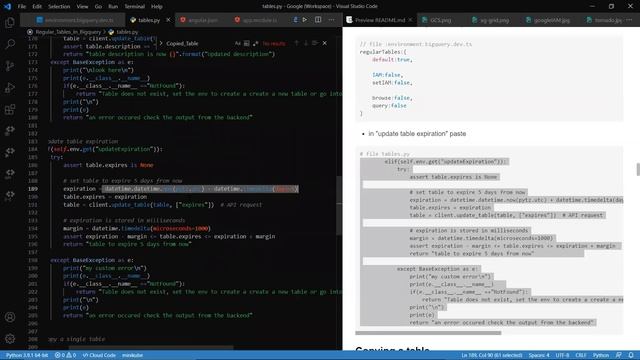Click the README preview vertical scrollbar thumb

click(x=638, y=169)
